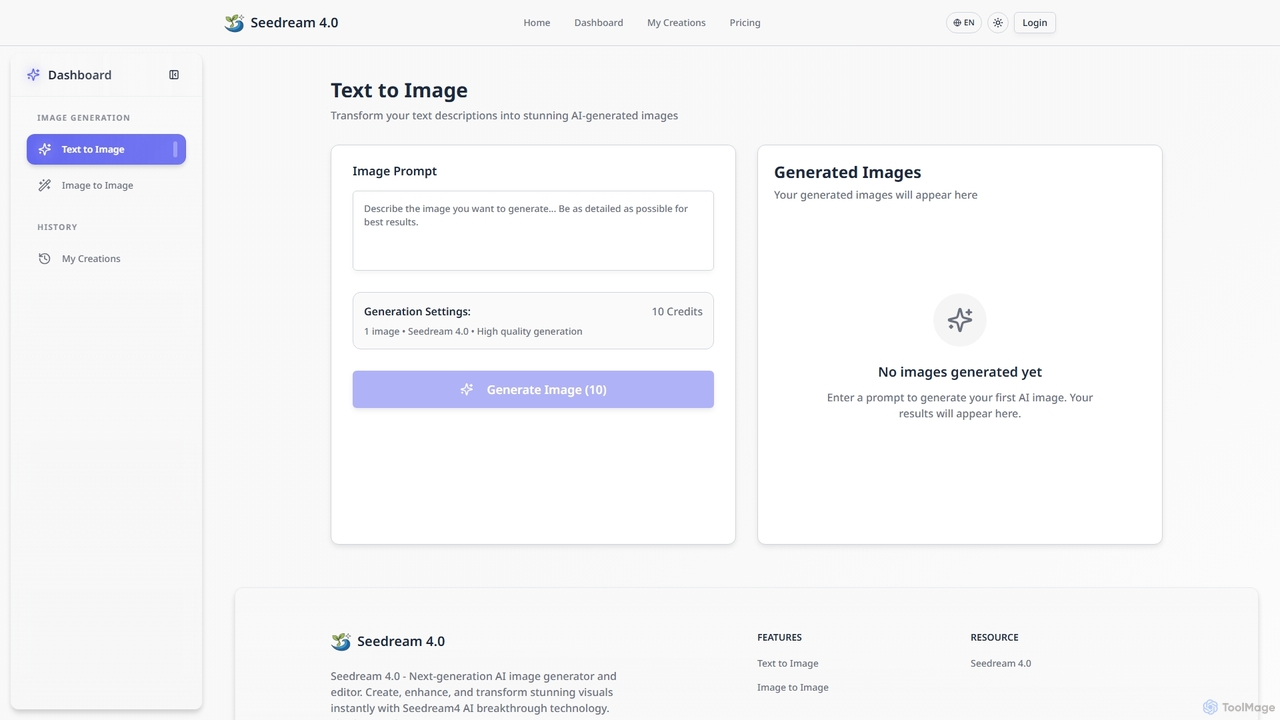This screenshot has width=1280, height=720.
Task: Open Pricing in the top navigation
Action: click(x=745, y=23)
